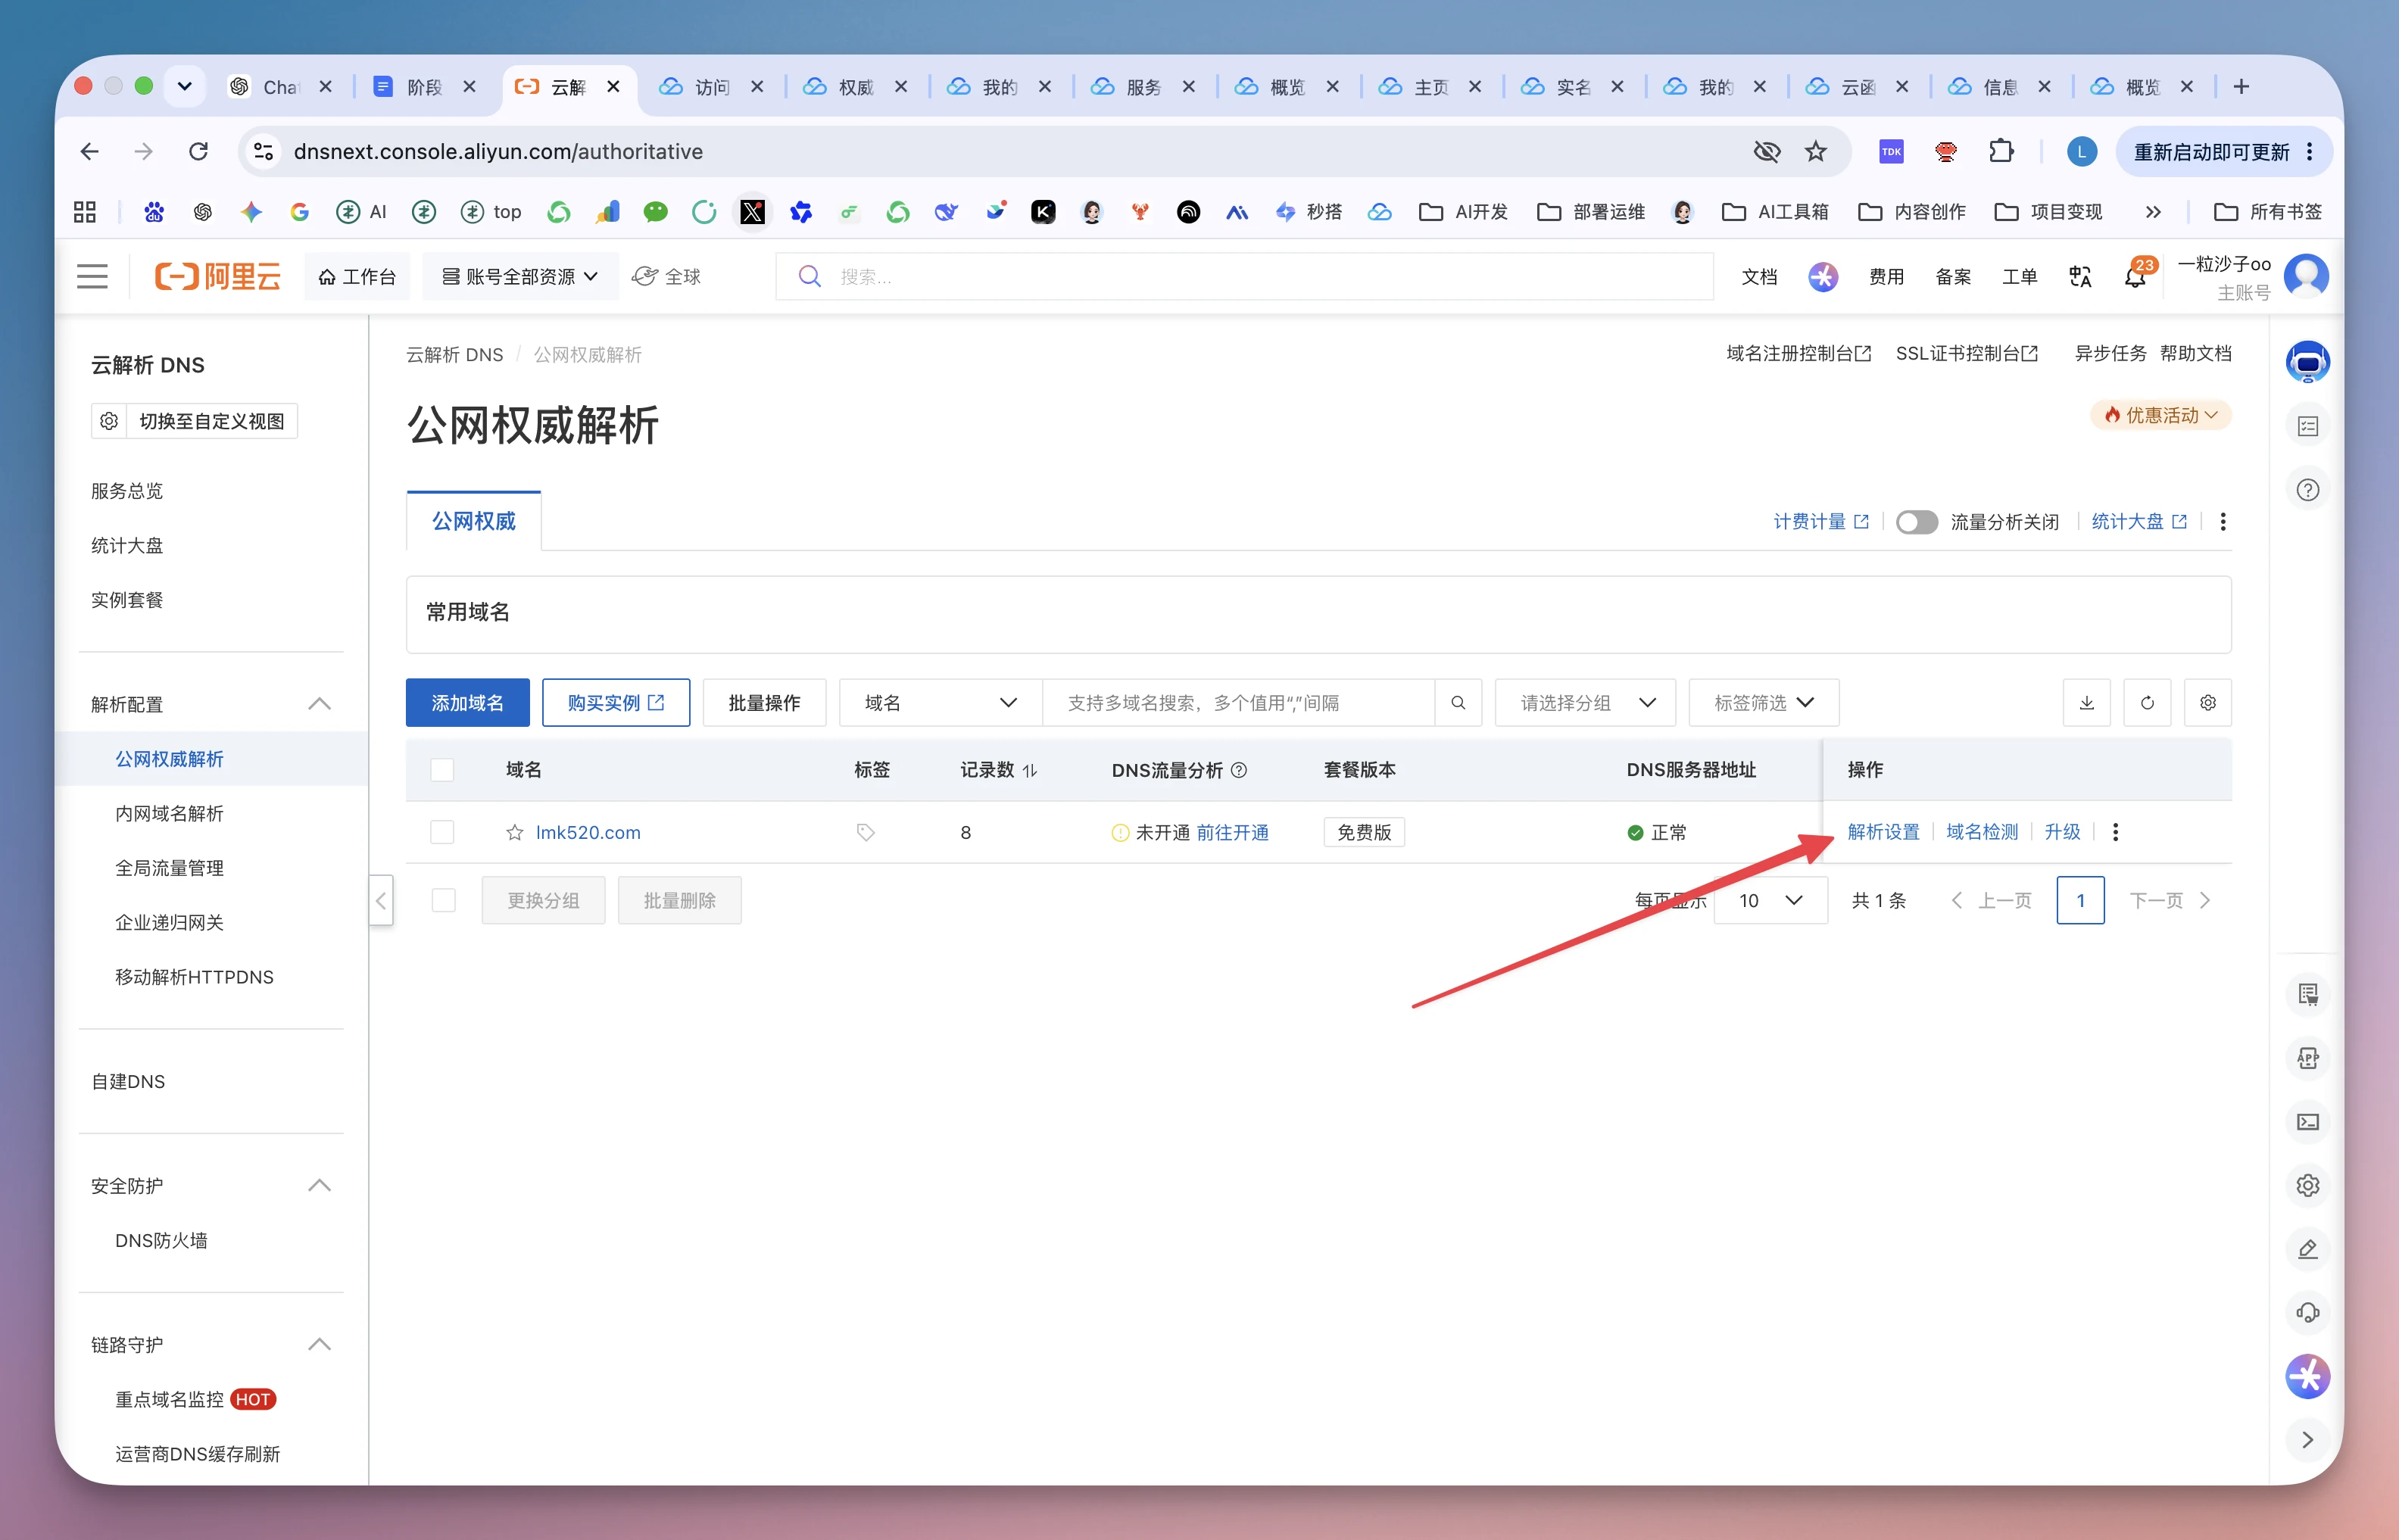Click the 升级 link for lmk520.com
The image size is (2399, 1540).
tap(2062, 832)
